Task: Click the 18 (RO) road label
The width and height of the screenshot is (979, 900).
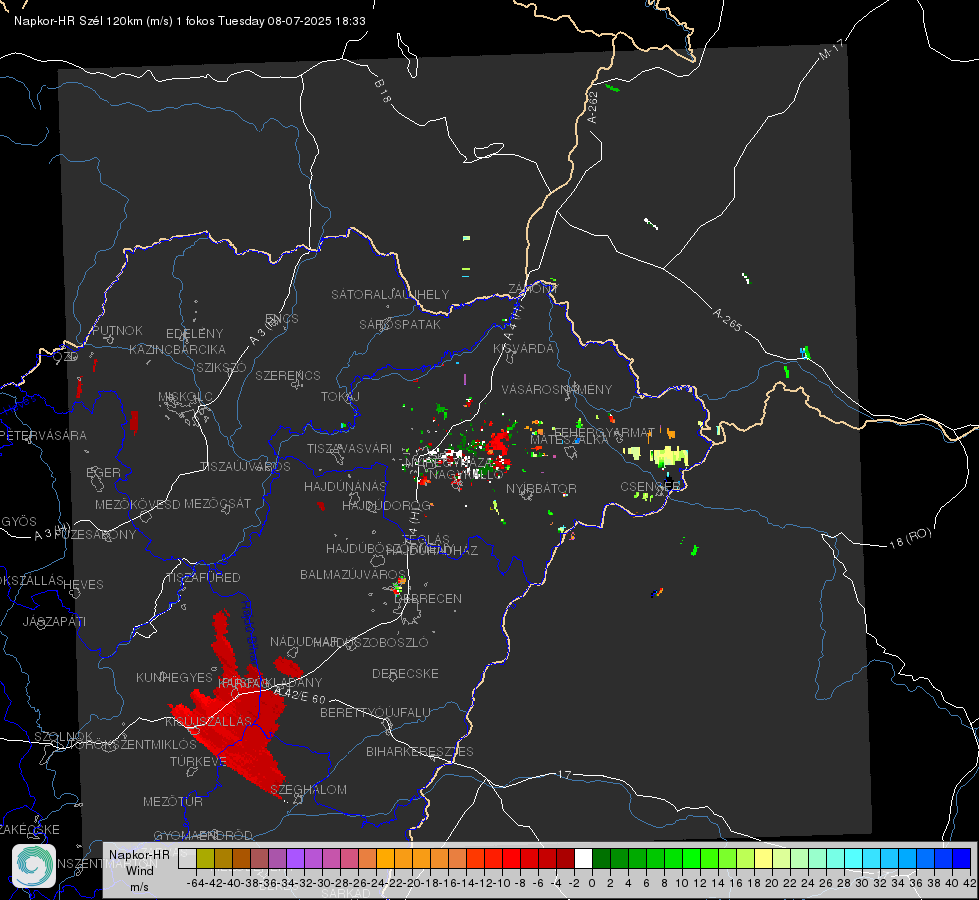Action: point(910,538)
